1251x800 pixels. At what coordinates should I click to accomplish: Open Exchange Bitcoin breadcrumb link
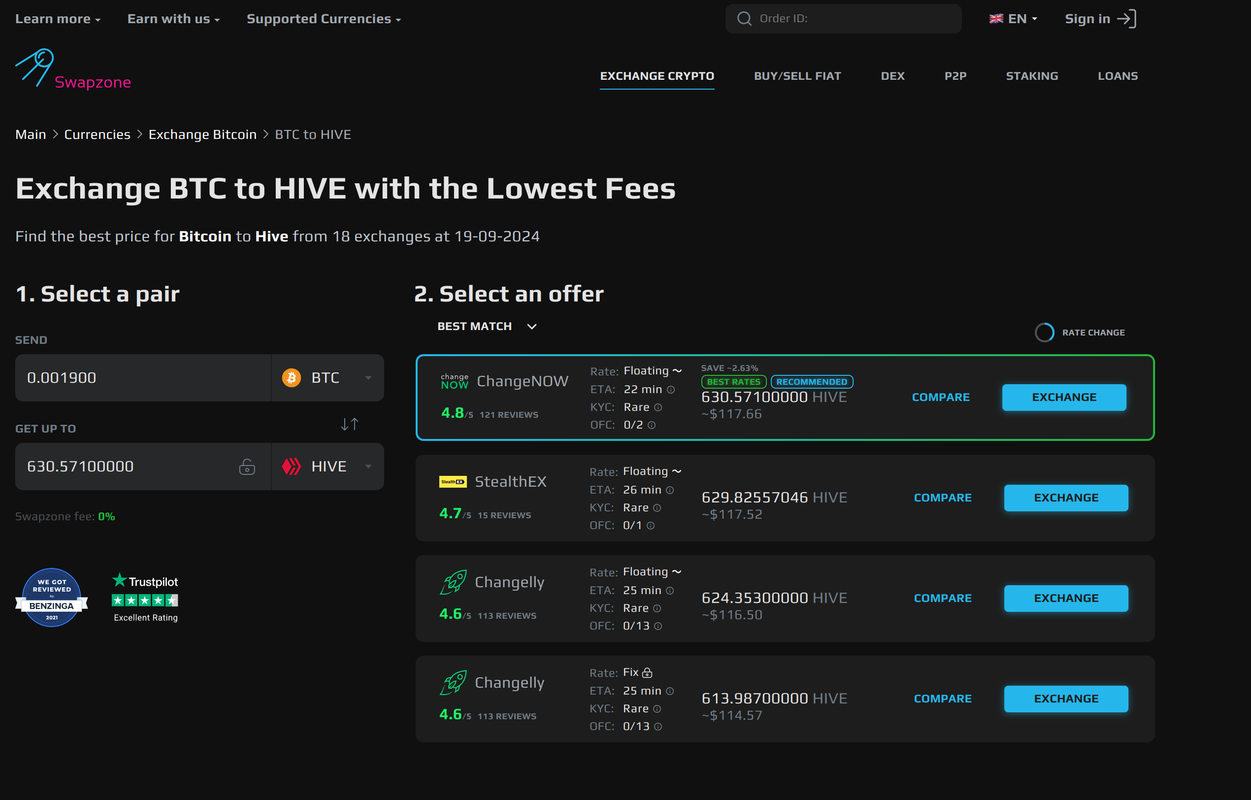tap(203, 134)
